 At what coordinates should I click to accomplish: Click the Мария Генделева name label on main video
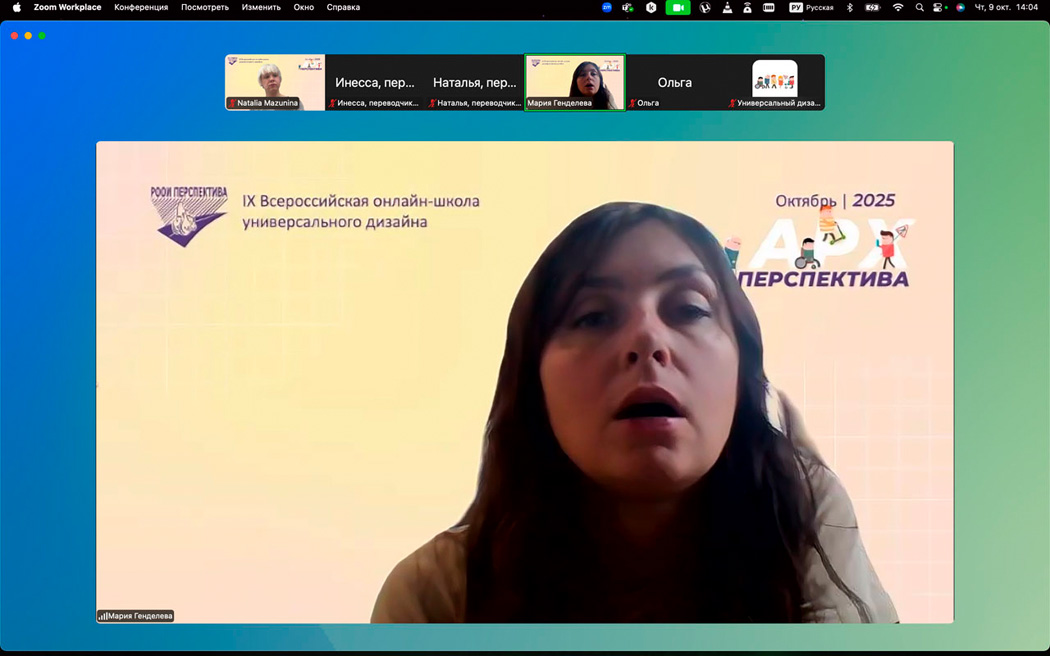(x=136, y=616)
